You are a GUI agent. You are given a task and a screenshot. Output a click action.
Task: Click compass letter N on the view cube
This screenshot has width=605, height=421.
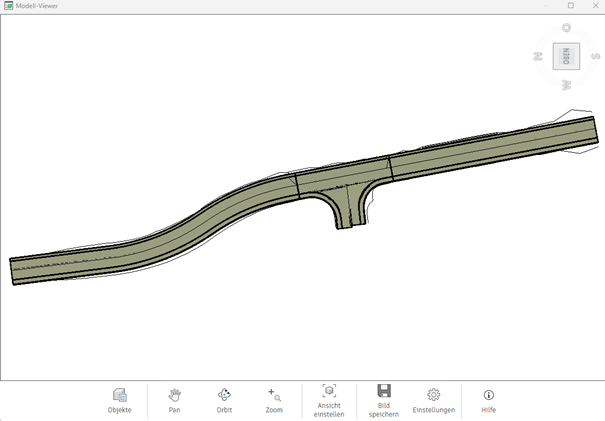tap(538, 56)
